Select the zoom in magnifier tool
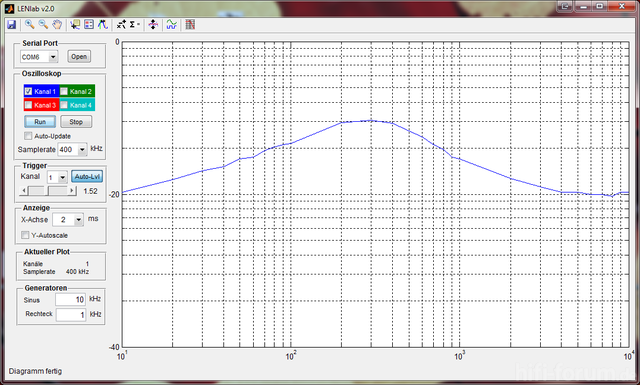Image resolution: width=640 pixels, height=385 pixels. tap(29, 24)
